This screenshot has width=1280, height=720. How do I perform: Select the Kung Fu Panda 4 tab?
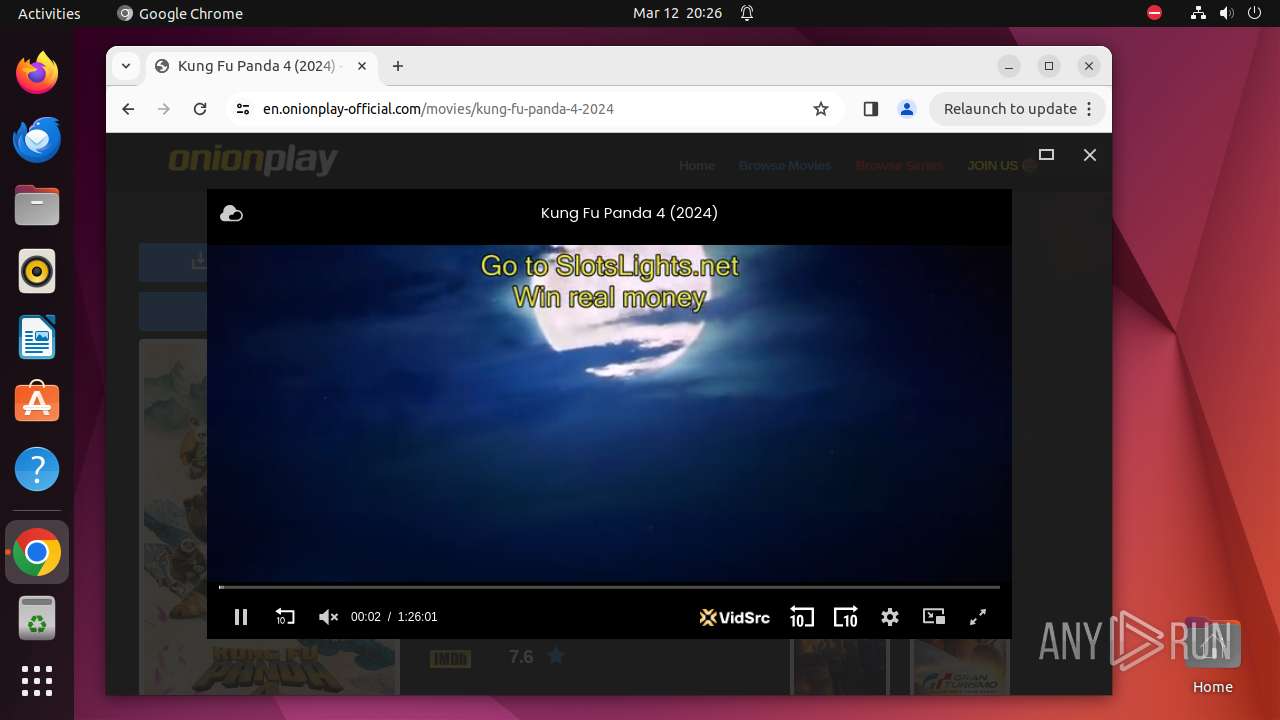click(262, 66)
